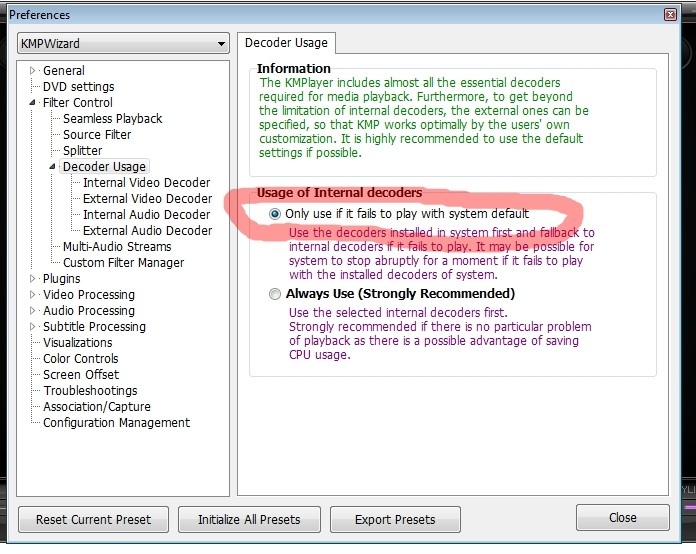Image resolution: width=696 pixels, height=554 pixels.
Task: Switch to the Decoder Usage tab
Action: [x=286, y=43]
